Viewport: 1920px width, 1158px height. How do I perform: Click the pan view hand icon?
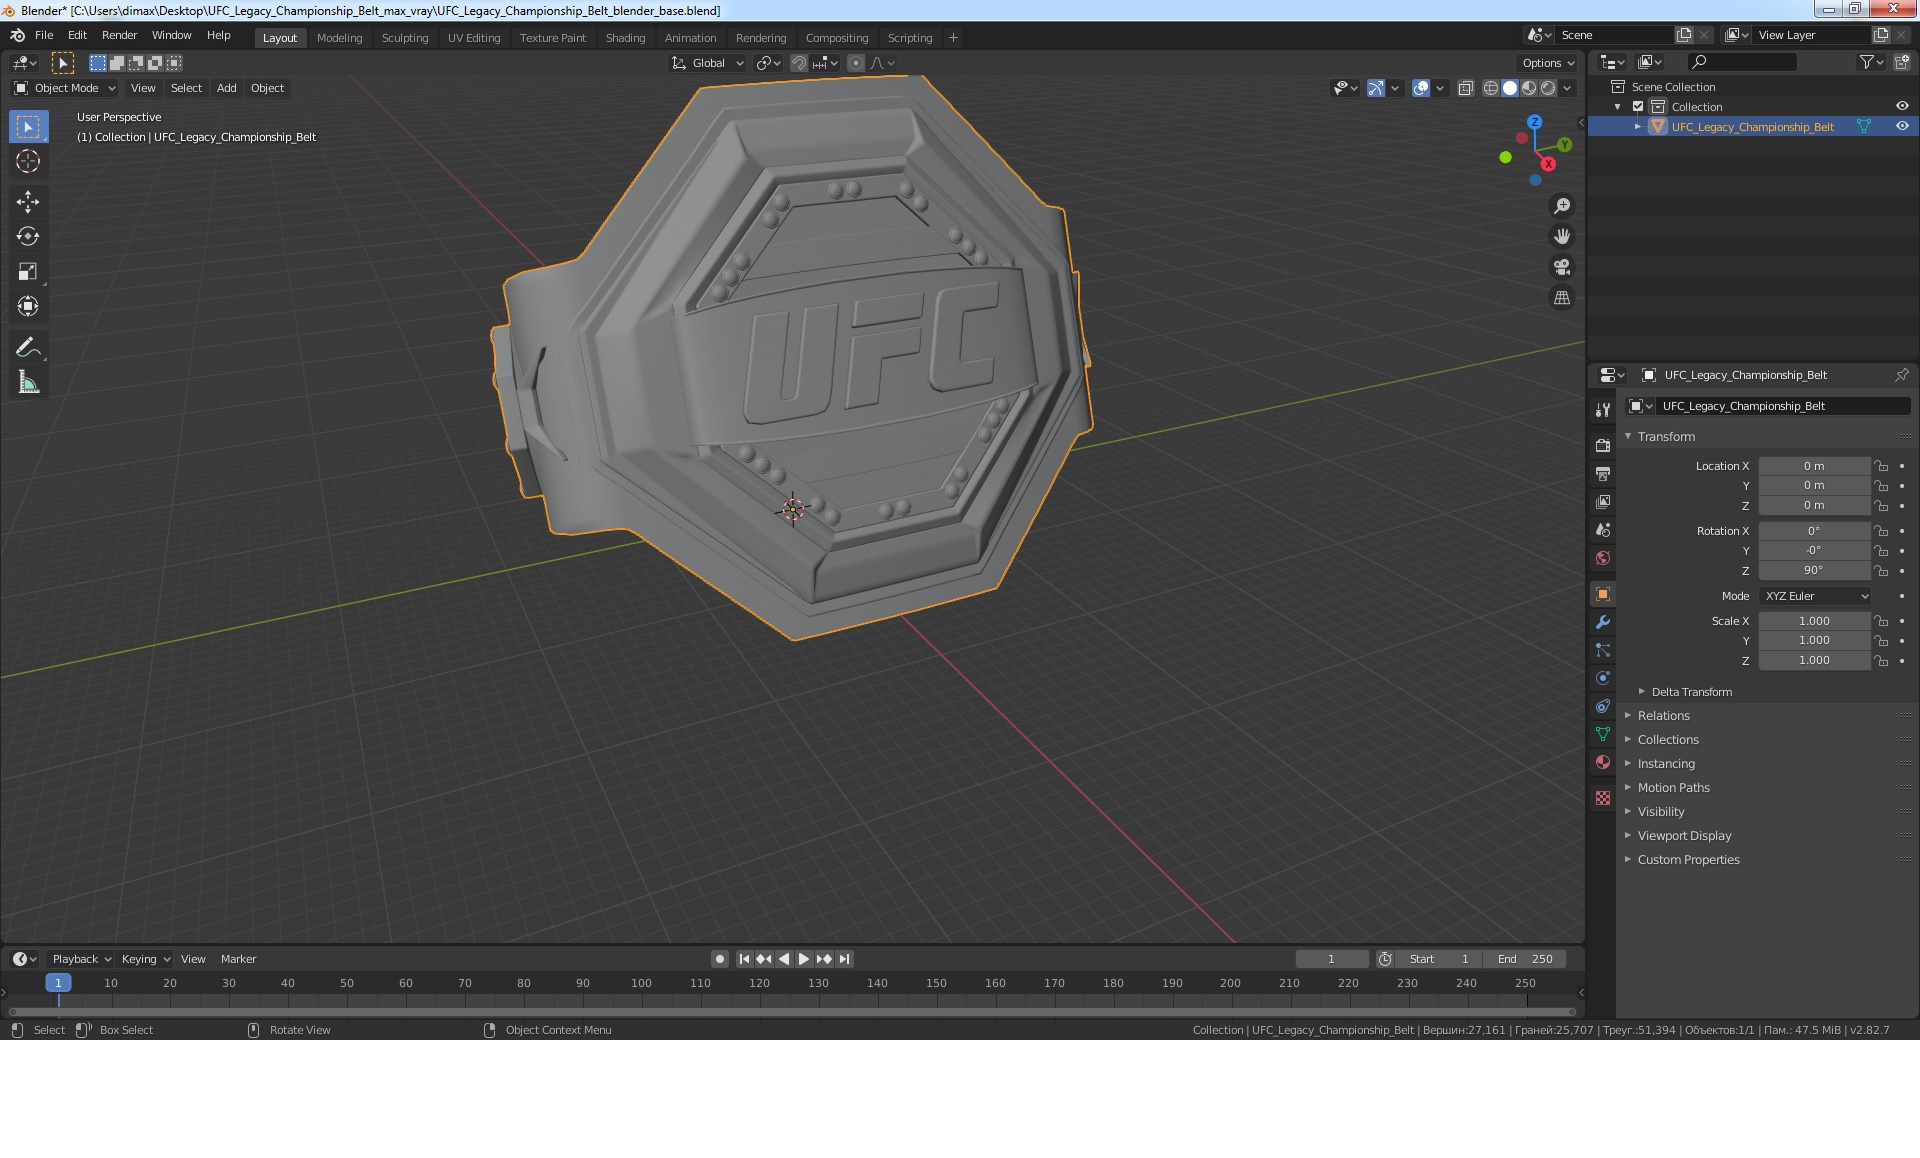point(1562,237)
